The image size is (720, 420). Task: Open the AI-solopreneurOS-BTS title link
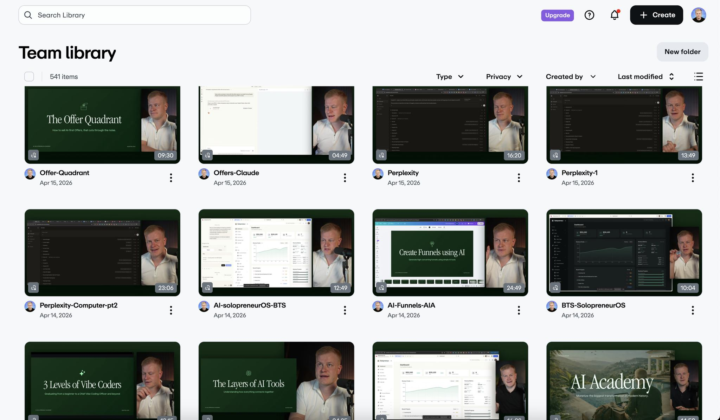(x=250, y=305)
